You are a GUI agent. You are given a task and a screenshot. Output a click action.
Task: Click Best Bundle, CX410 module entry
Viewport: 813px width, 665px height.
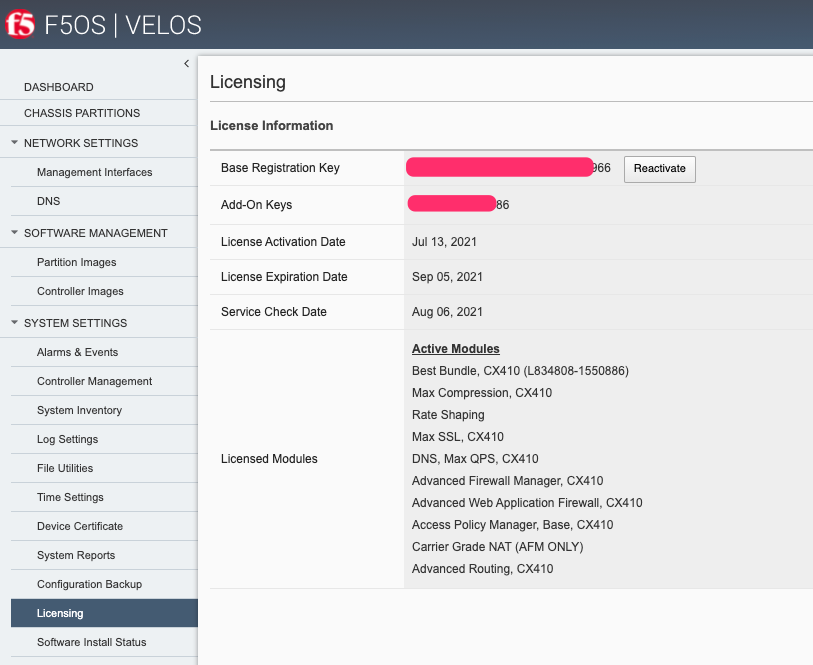[x=520, y=371]
